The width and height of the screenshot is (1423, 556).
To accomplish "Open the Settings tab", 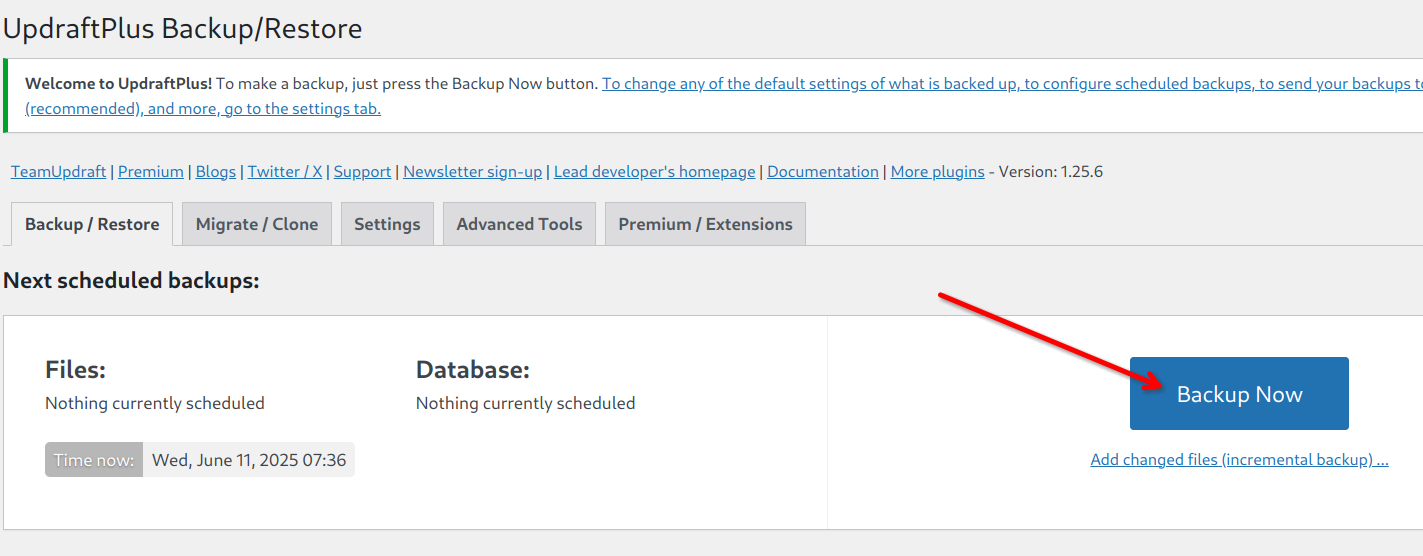I will click(387, 224).
